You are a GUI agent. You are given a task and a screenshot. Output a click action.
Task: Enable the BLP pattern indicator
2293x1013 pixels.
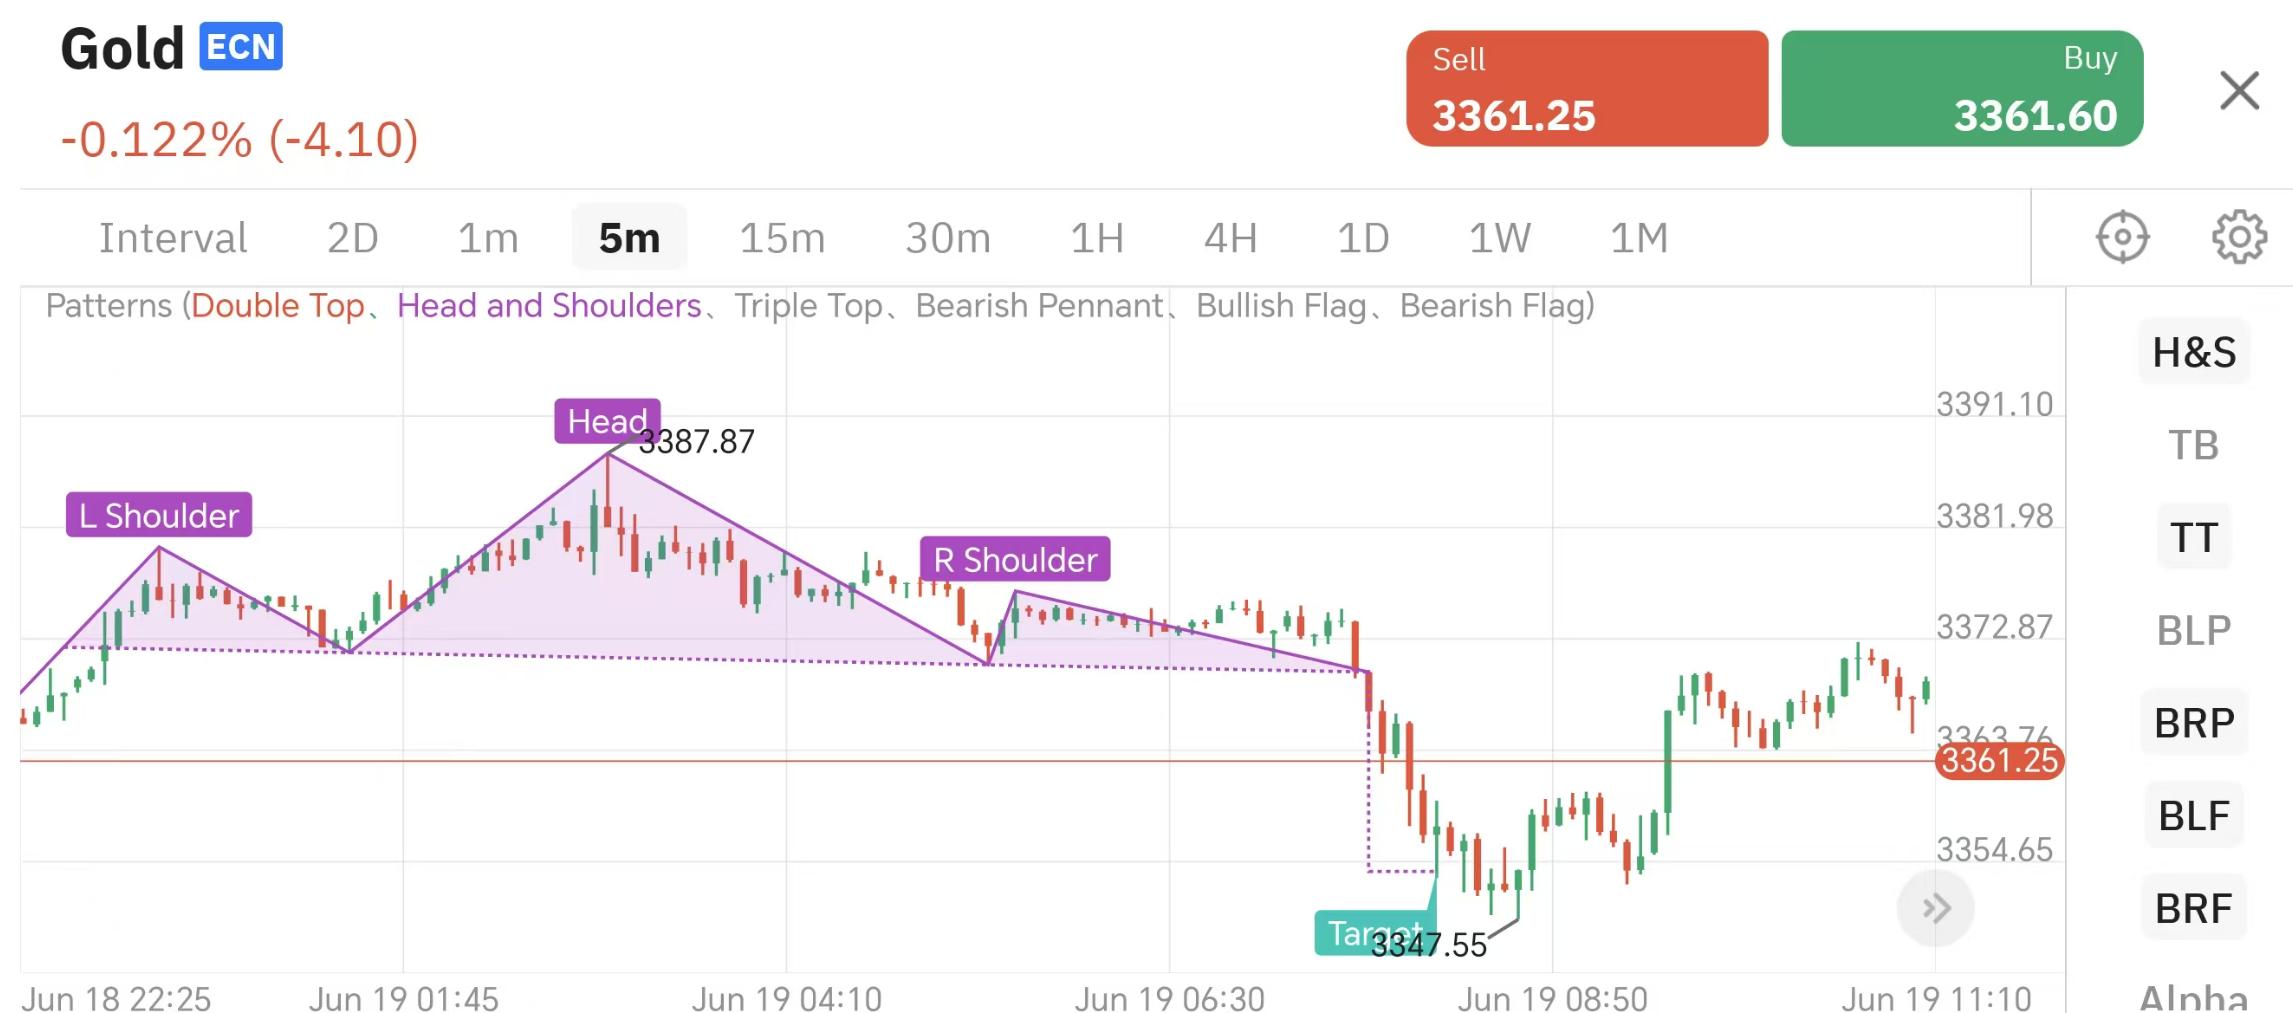coord(2194,631)
